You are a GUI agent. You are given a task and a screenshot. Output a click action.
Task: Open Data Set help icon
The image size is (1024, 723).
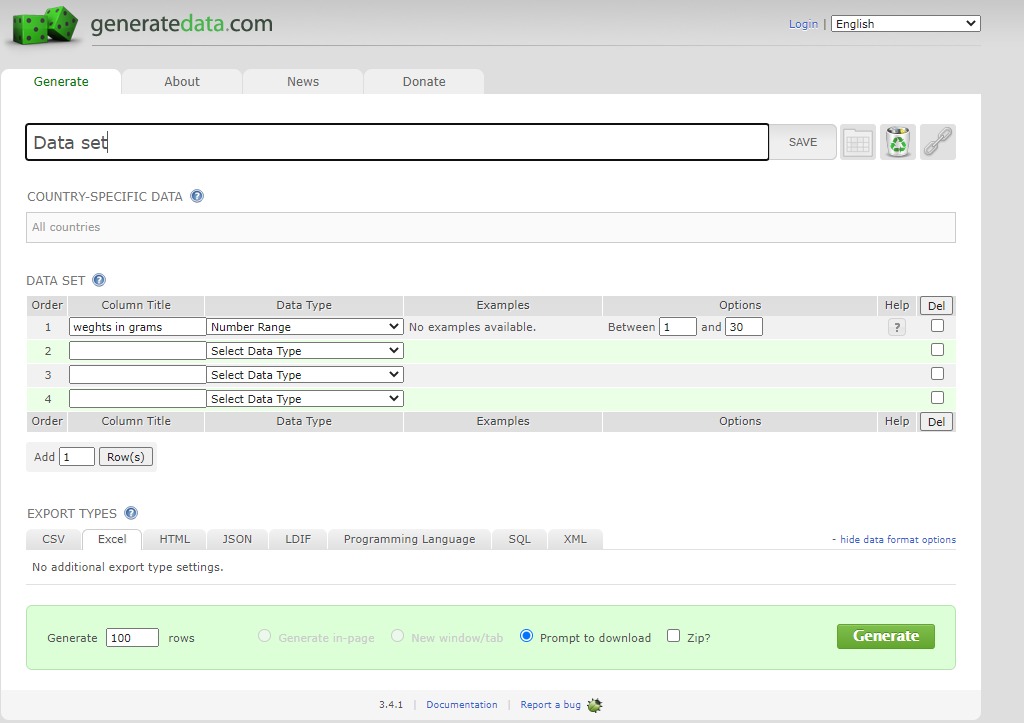click(x=99, y=280)
